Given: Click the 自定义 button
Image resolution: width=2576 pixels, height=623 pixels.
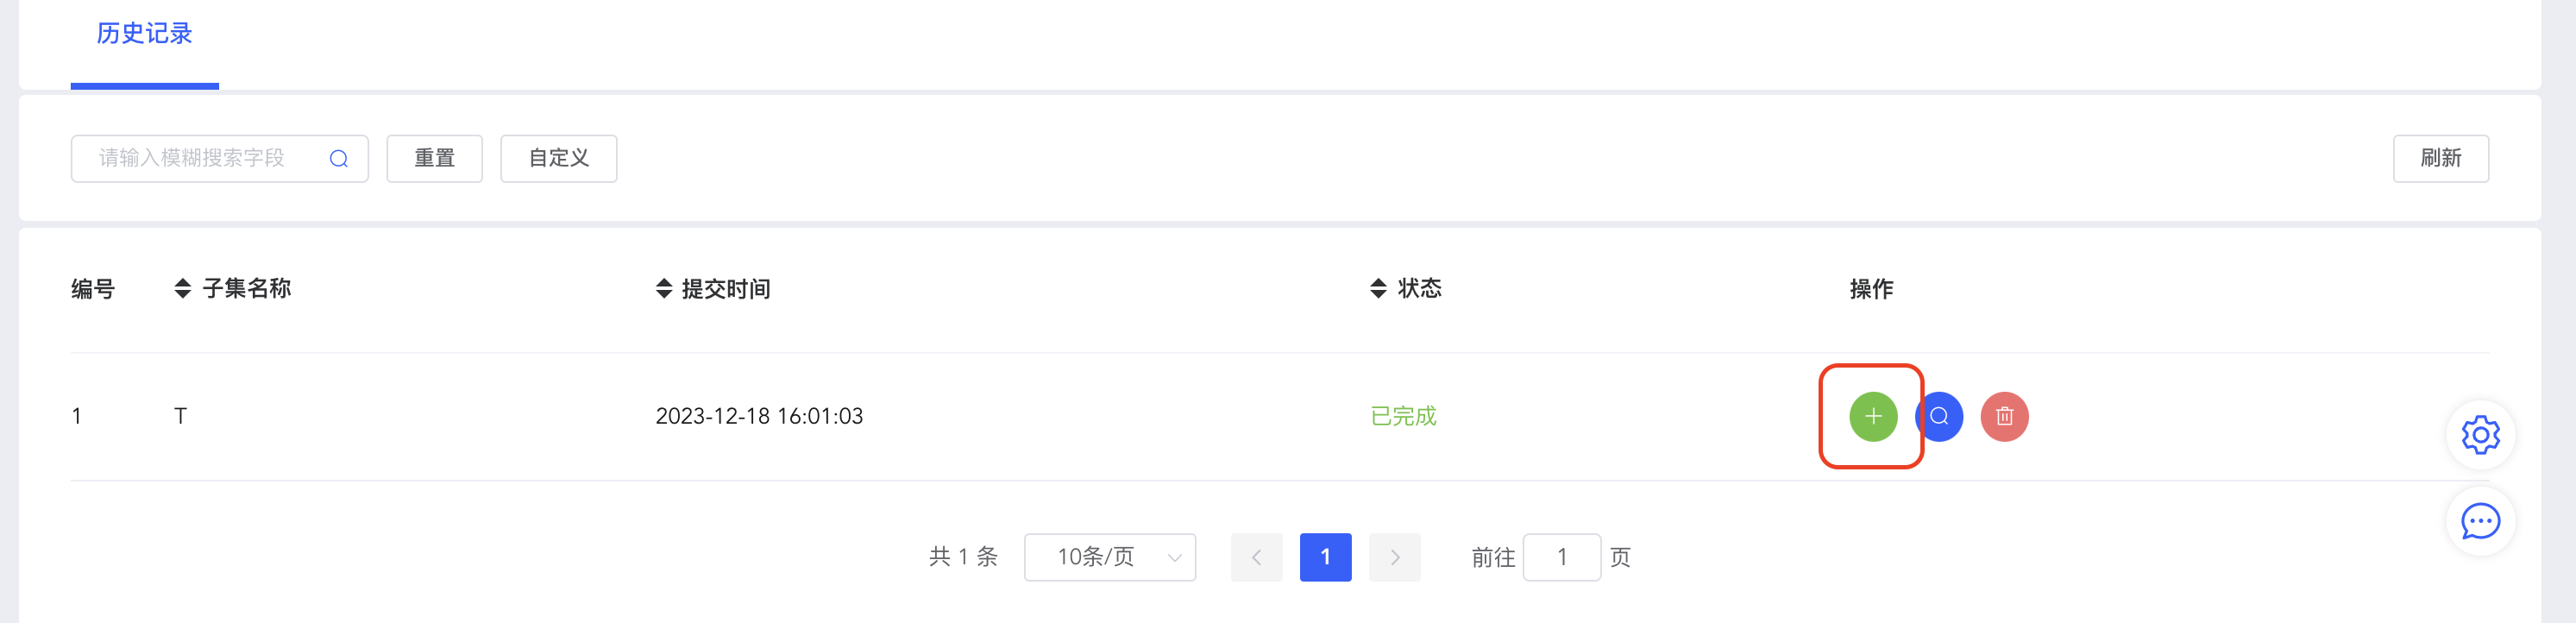Looking at the screenshot, I should pyautogui.click(x=558, y=158).
